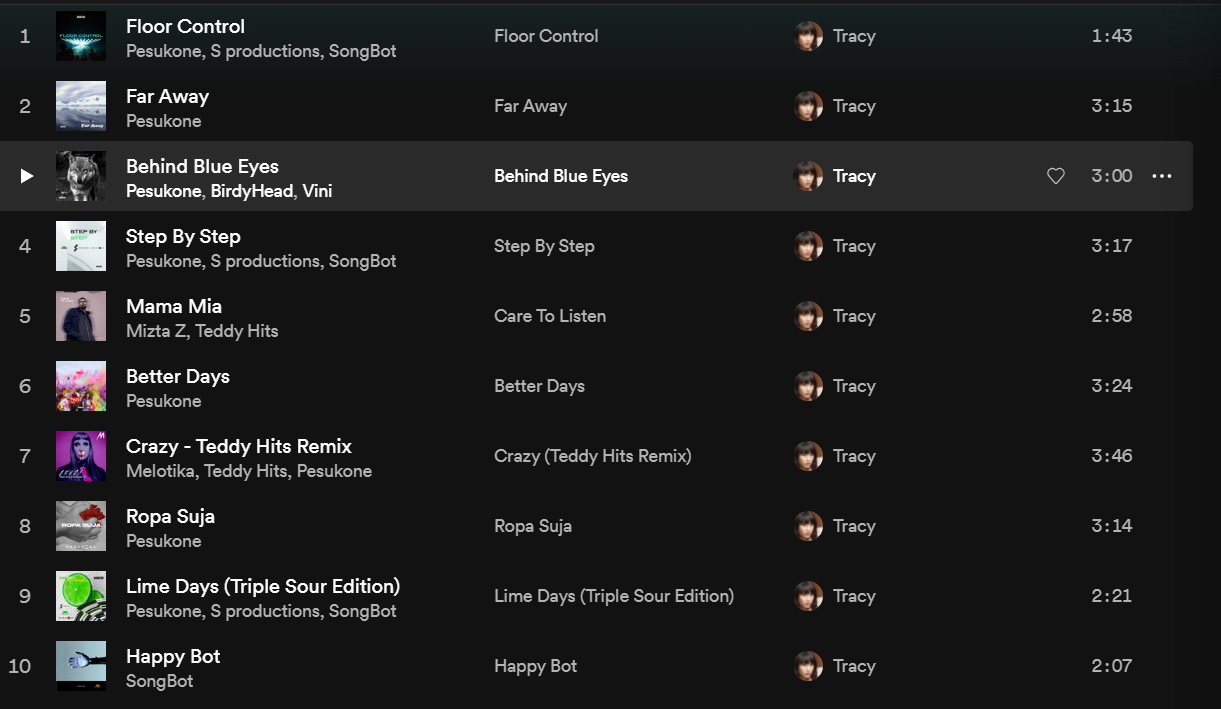Click Tracy's avatar on the Ropa Suja row

pos(808,526)
